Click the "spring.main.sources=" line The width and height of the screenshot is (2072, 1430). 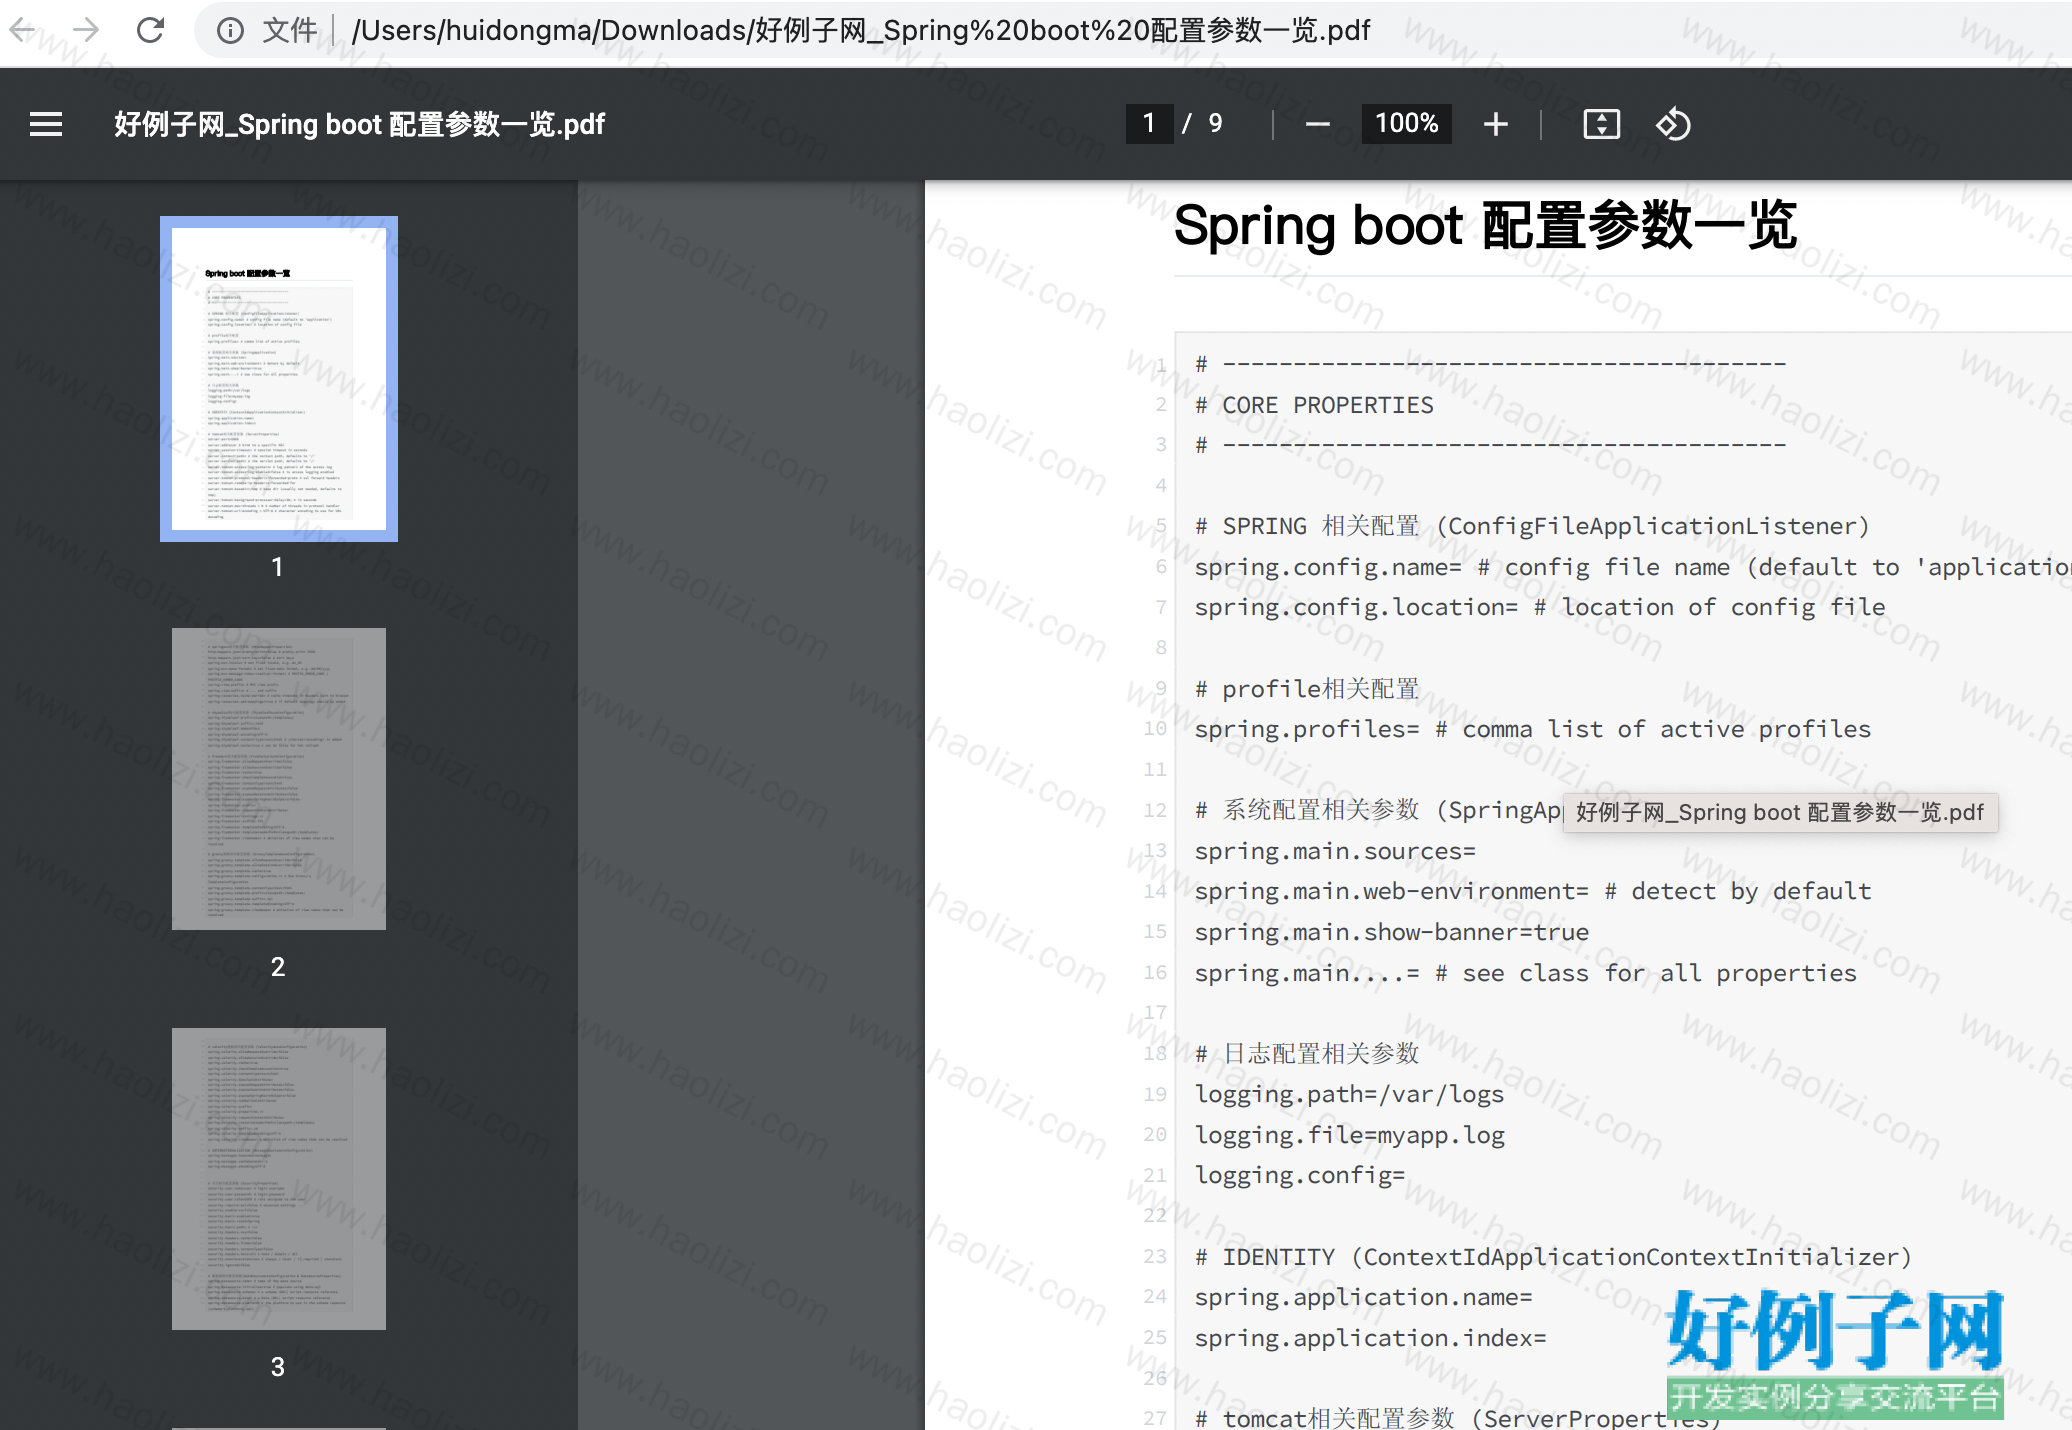(1335, 851)
